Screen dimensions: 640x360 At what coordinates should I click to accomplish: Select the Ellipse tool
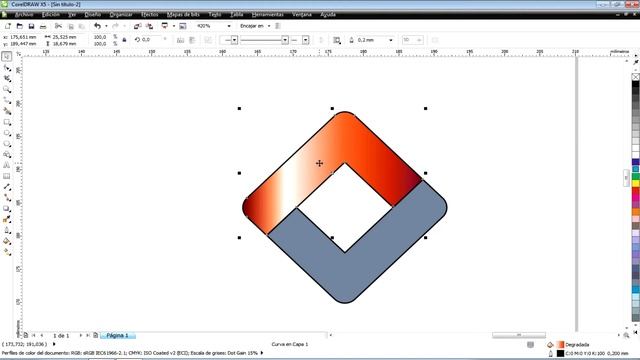pyautogui.click(x=7, y=133)
